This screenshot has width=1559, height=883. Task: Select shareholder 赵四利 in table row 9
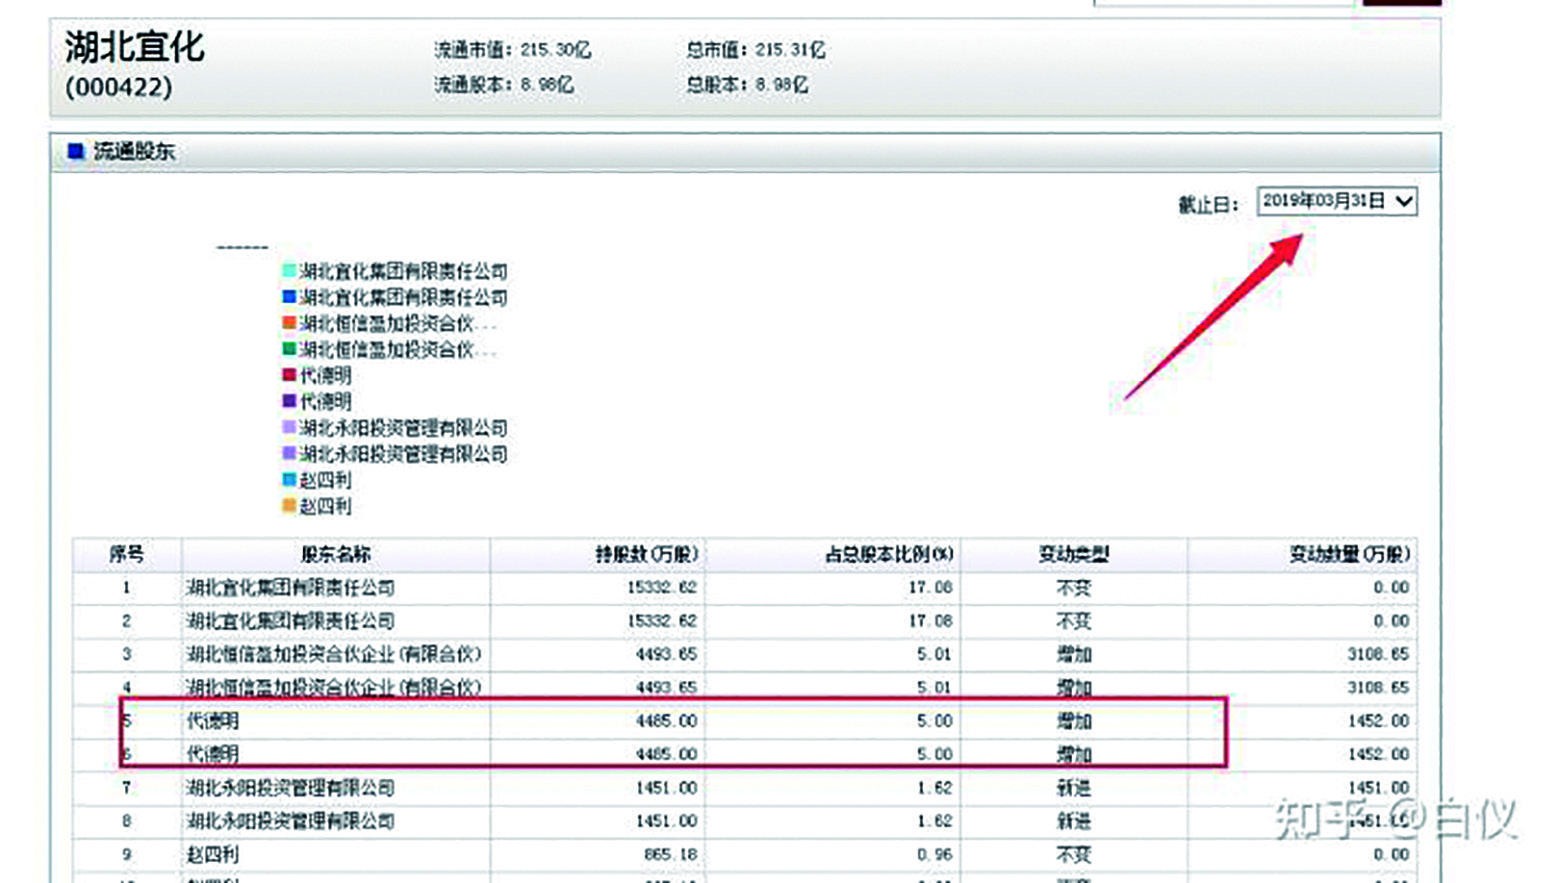pos(212,855)
